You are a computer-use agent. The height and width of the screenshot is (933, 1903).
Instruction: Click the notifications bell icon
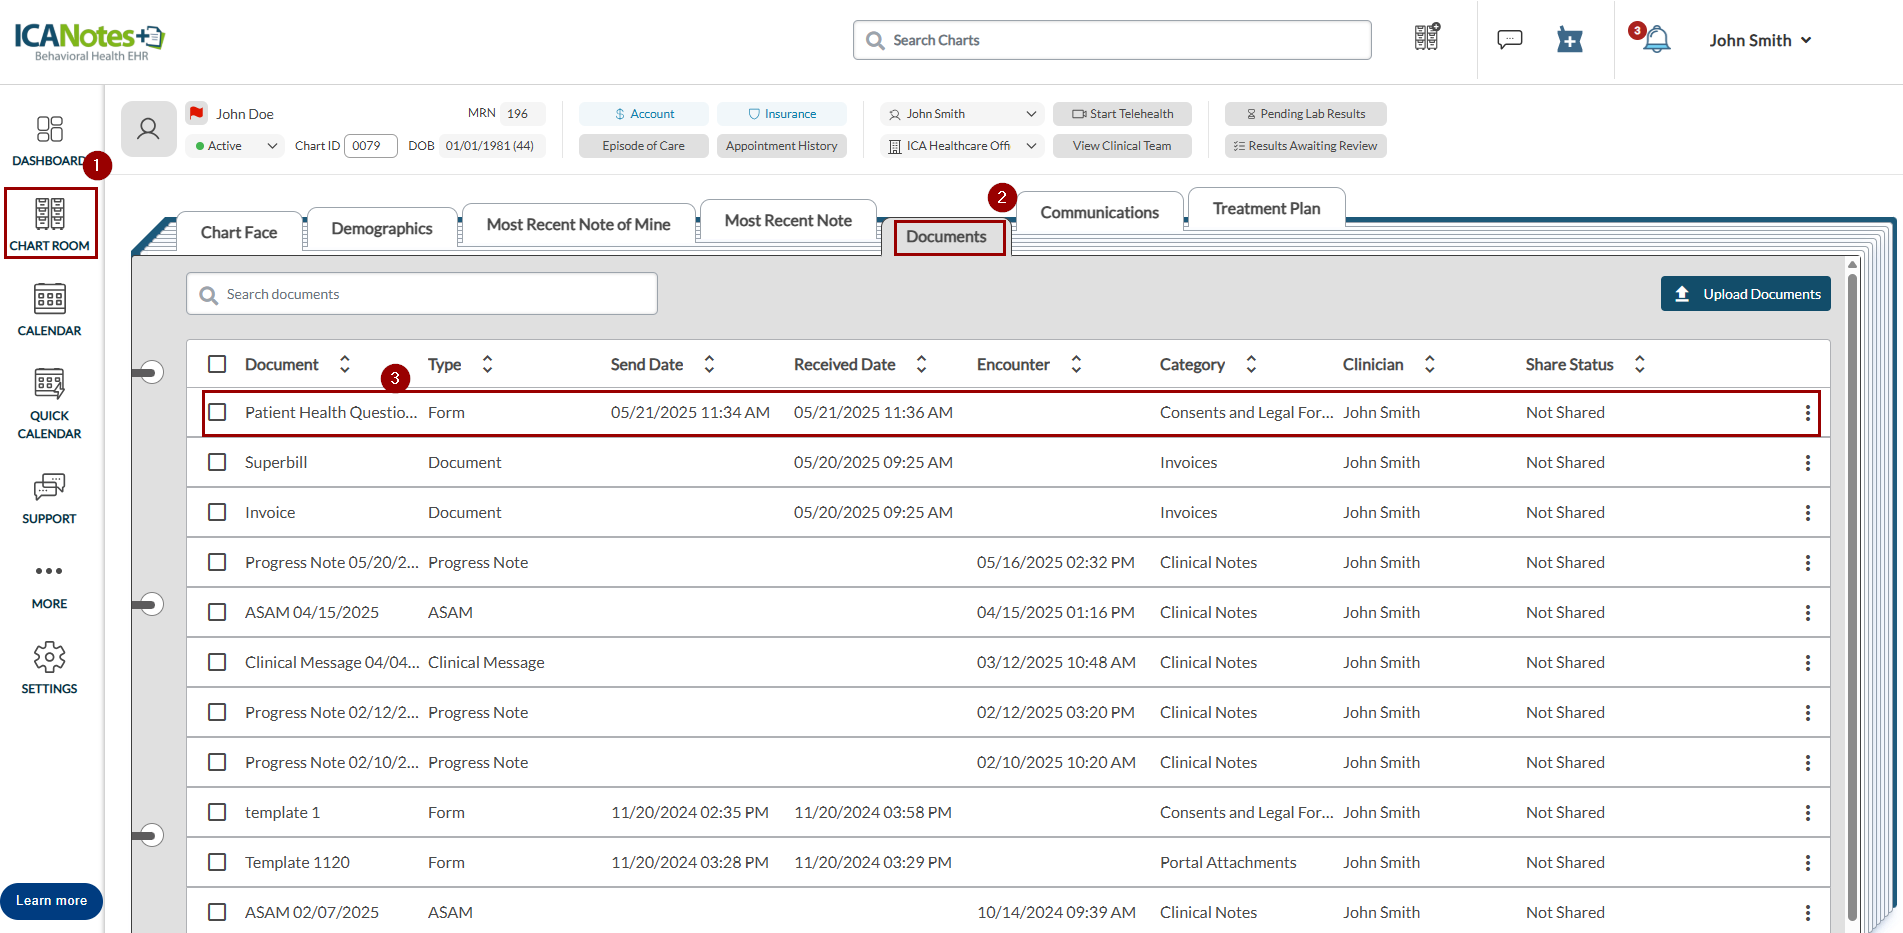(x=1657, y=40)
